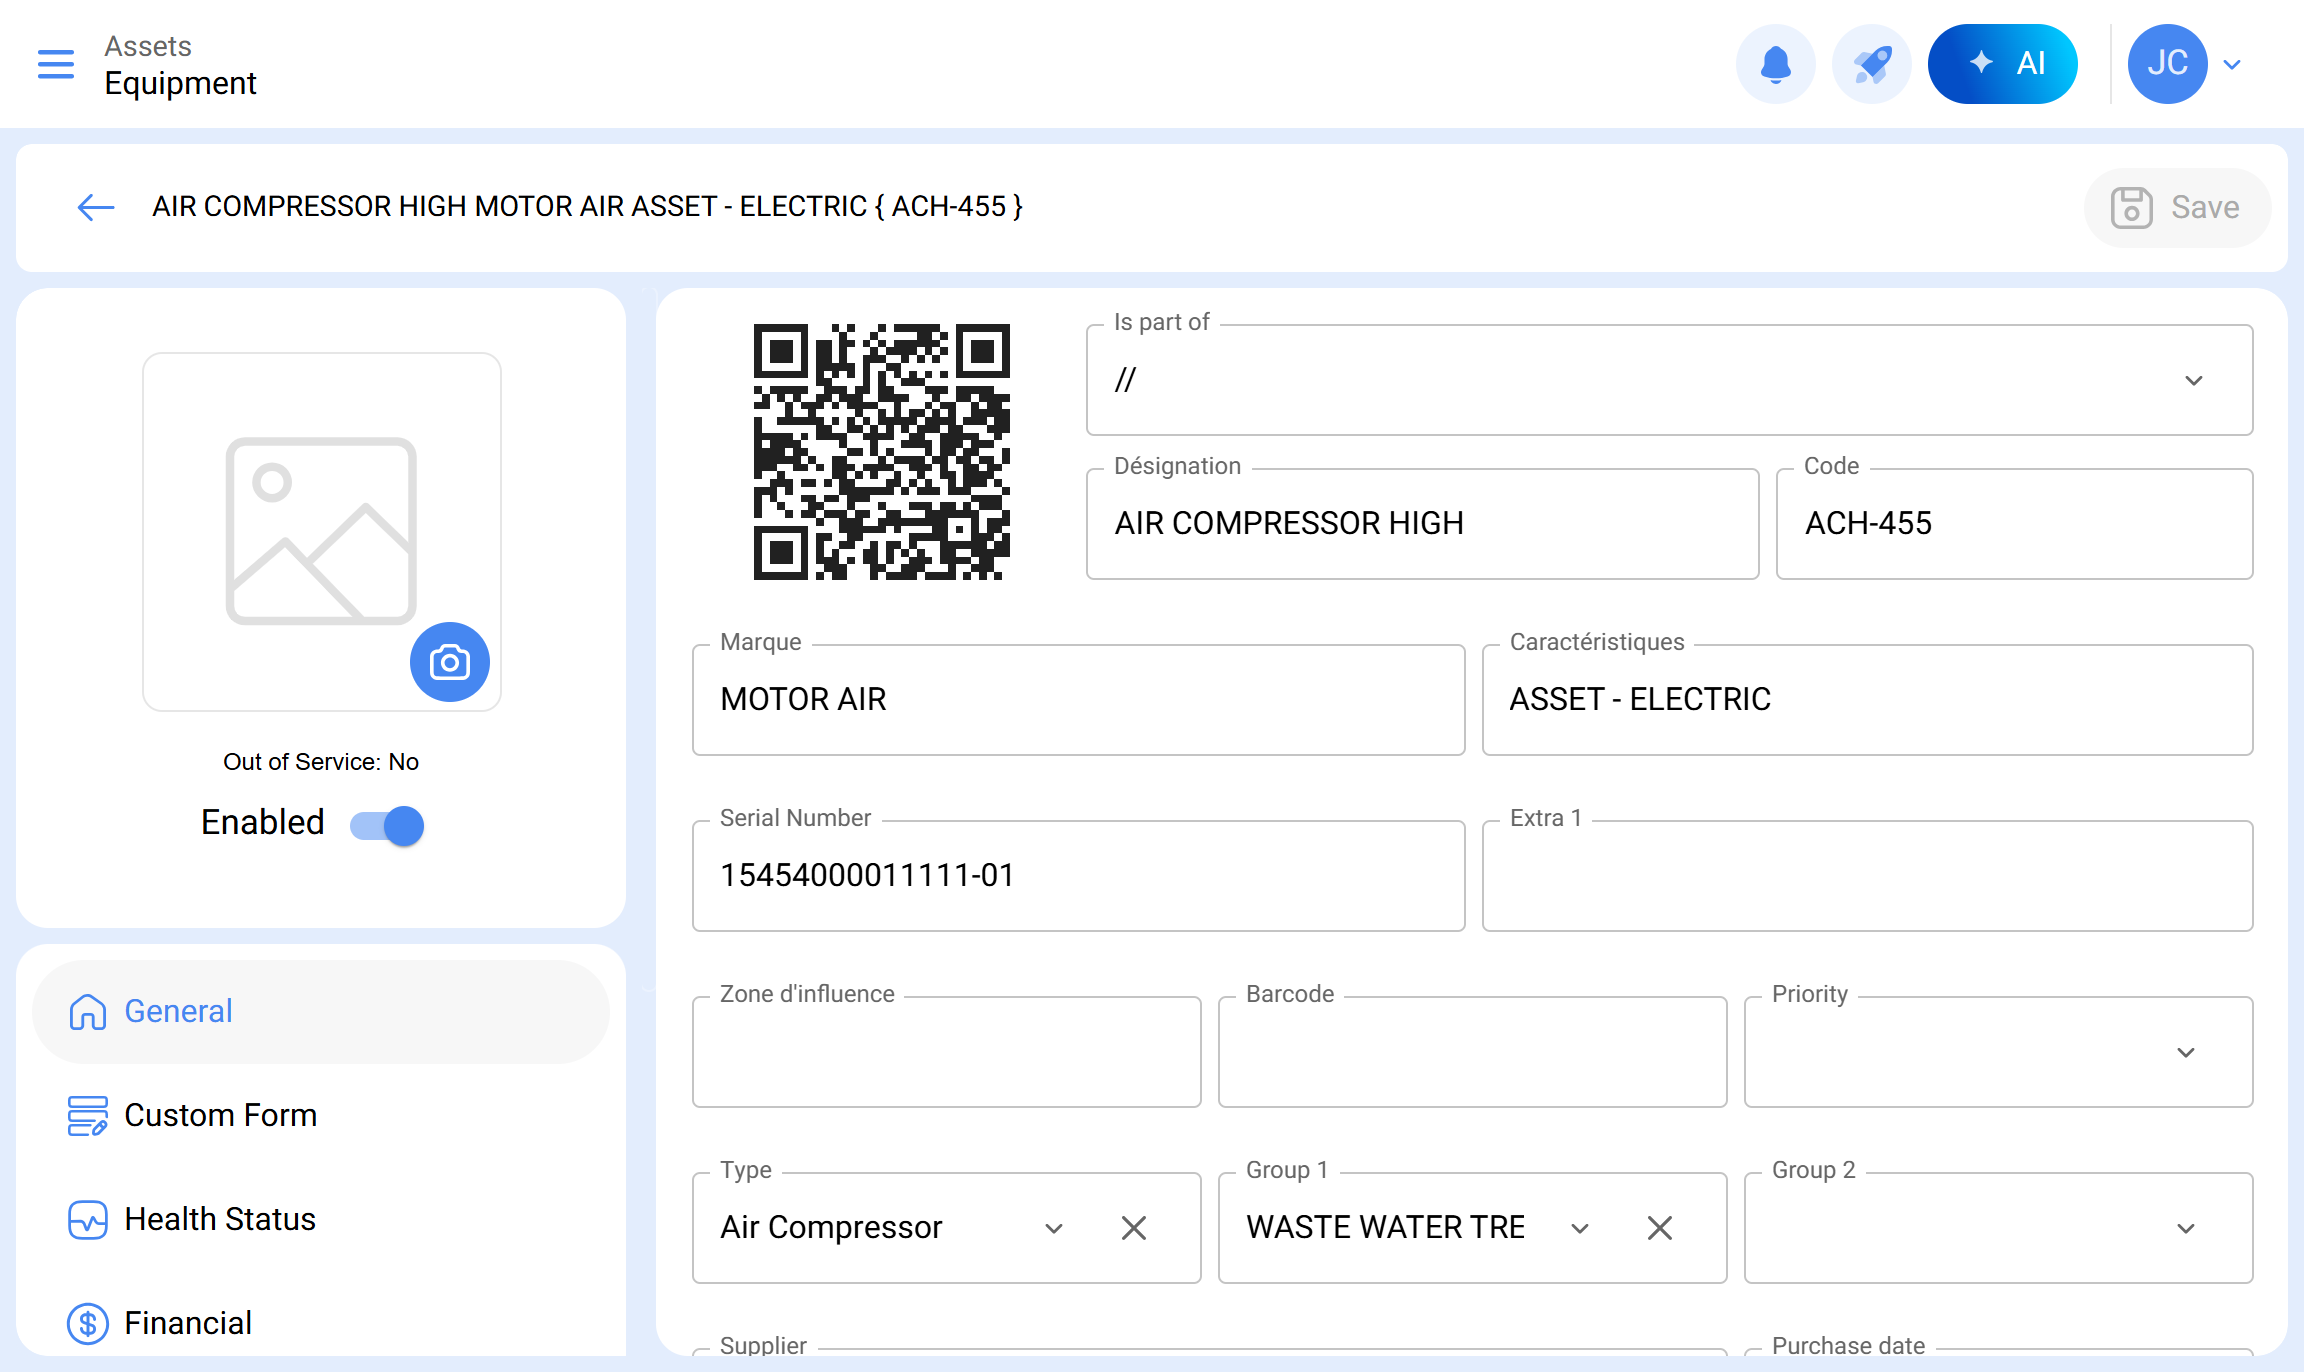Go back using the left arrow
Viewport: 2304px width, 1372px height.
point(96,207)
